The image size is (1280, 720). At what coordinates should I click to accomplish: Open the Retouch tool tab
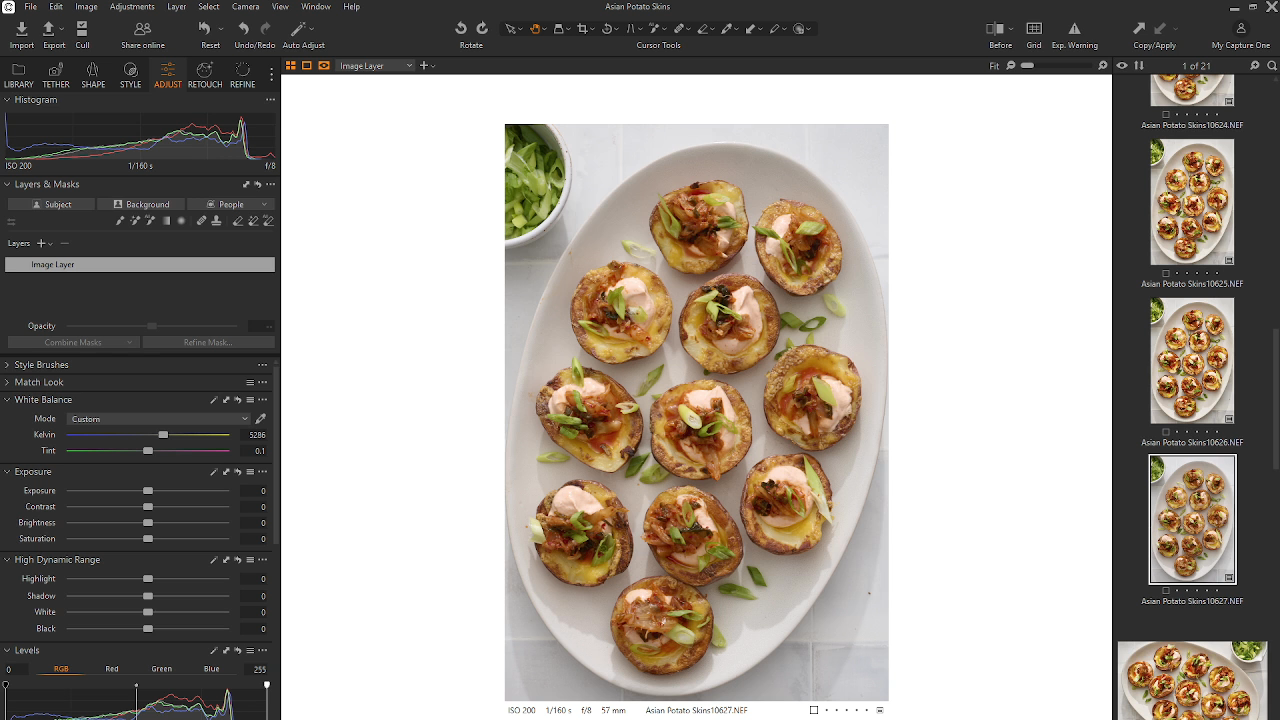(205, 75)
